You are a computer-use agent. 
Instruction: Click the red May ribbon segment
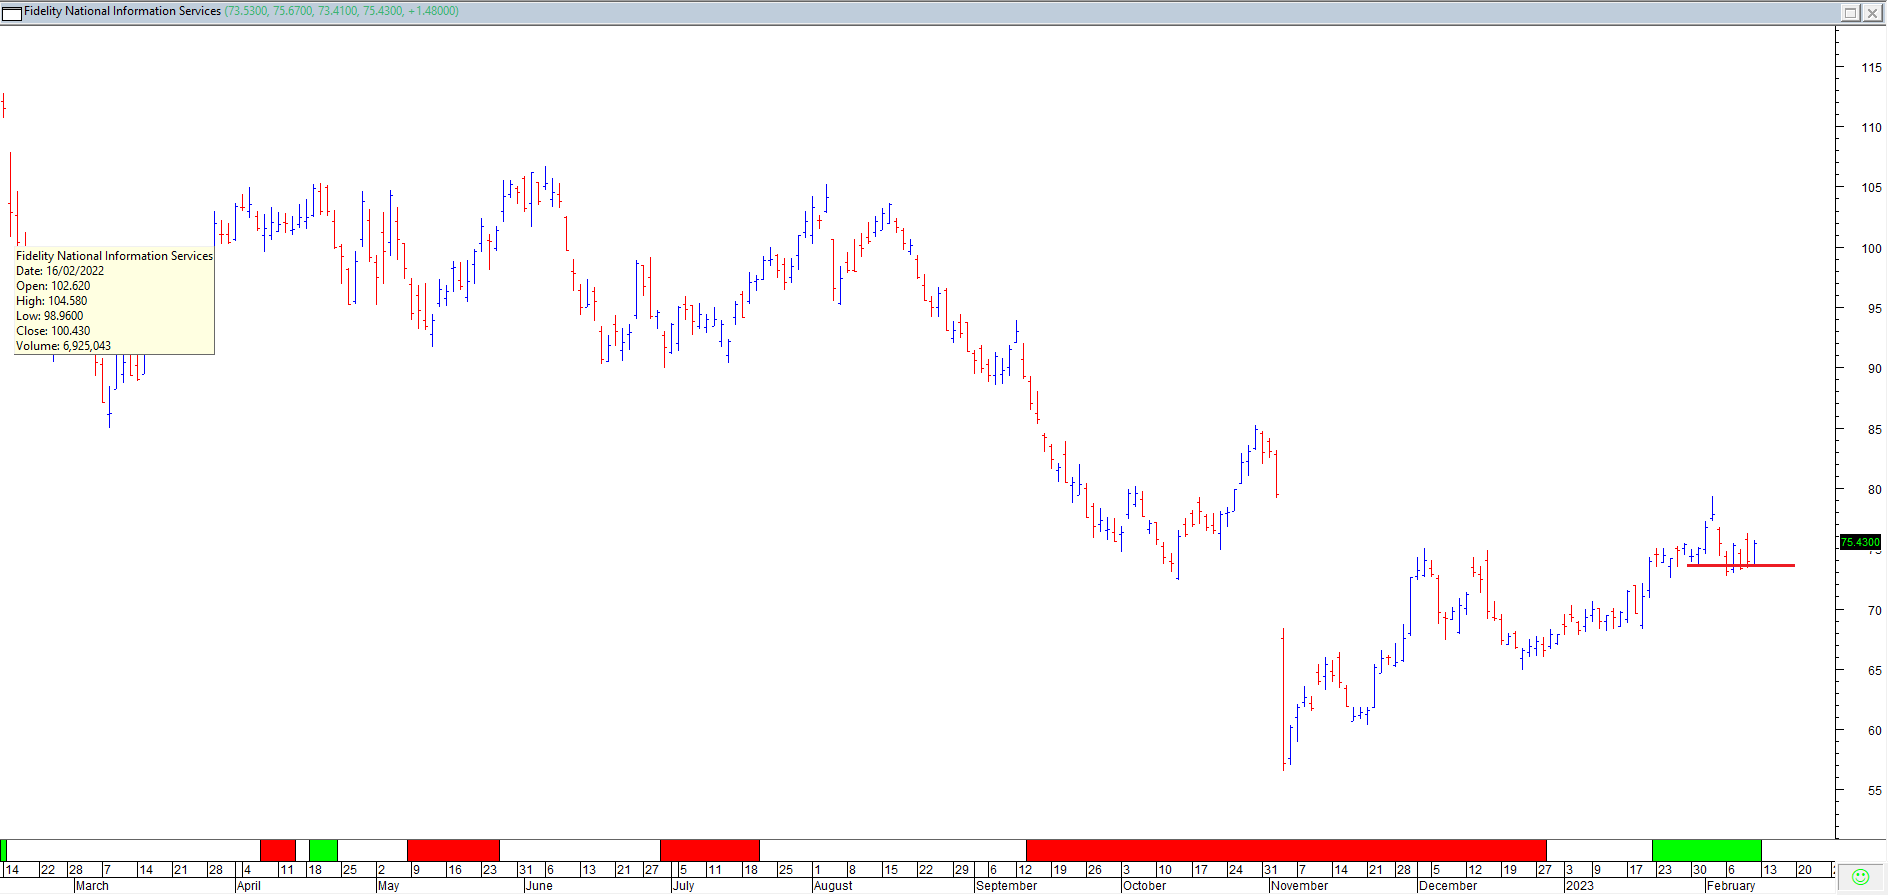tap(453, 850)
